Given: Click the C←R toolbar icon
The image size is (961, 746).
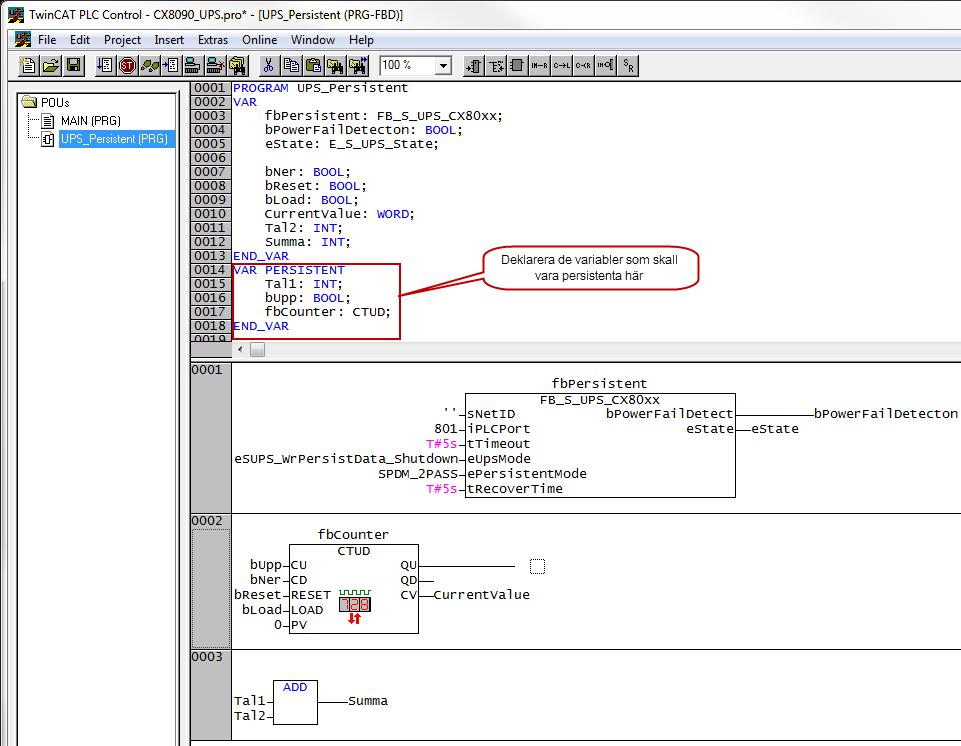Looking at the screenshot, I should point(583,65).
